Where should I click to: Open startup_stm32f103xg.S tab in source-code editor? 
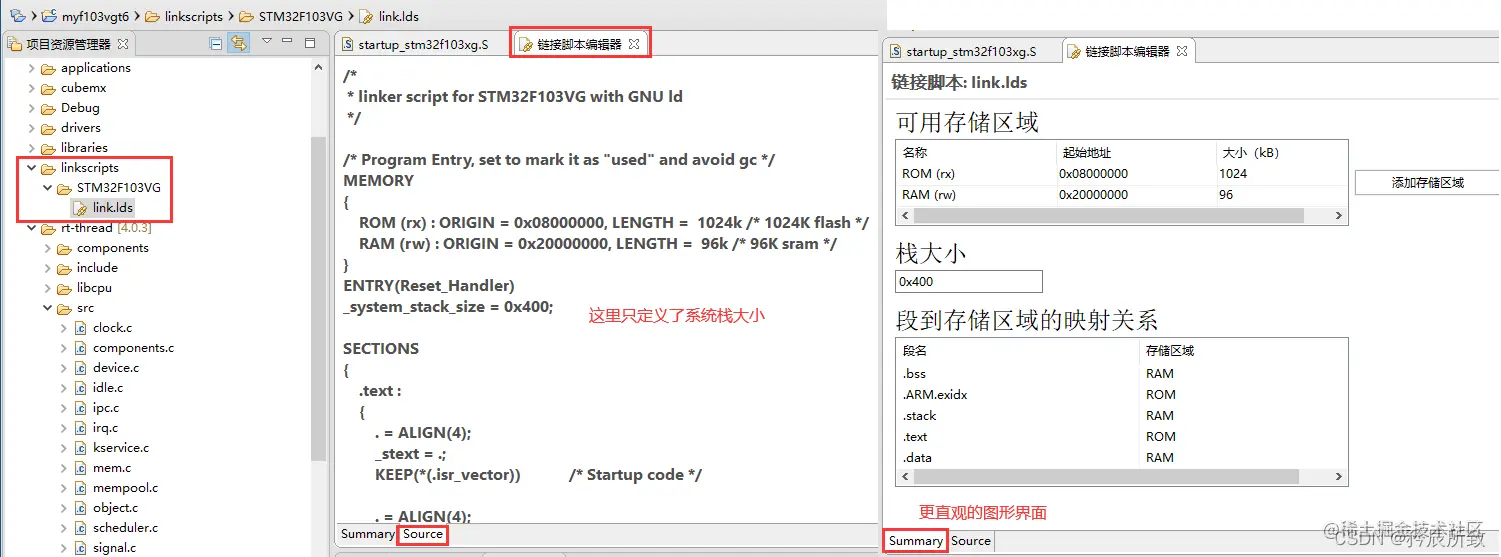point(422,45)
